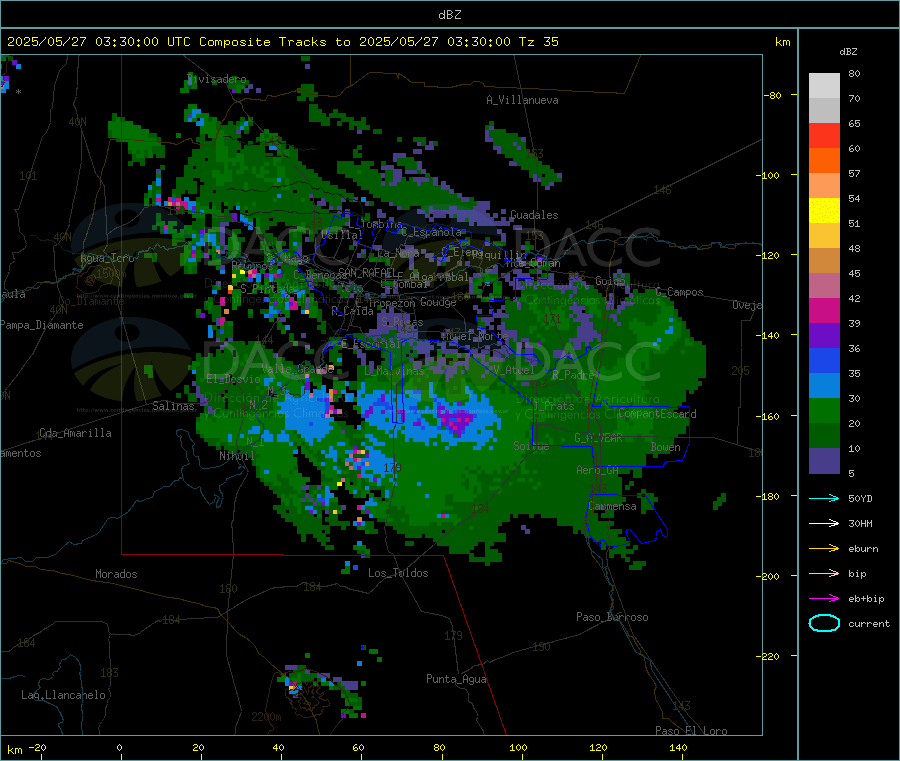
Task: Click the 'Carmensa' map label
Action: (x=612, y=506)
